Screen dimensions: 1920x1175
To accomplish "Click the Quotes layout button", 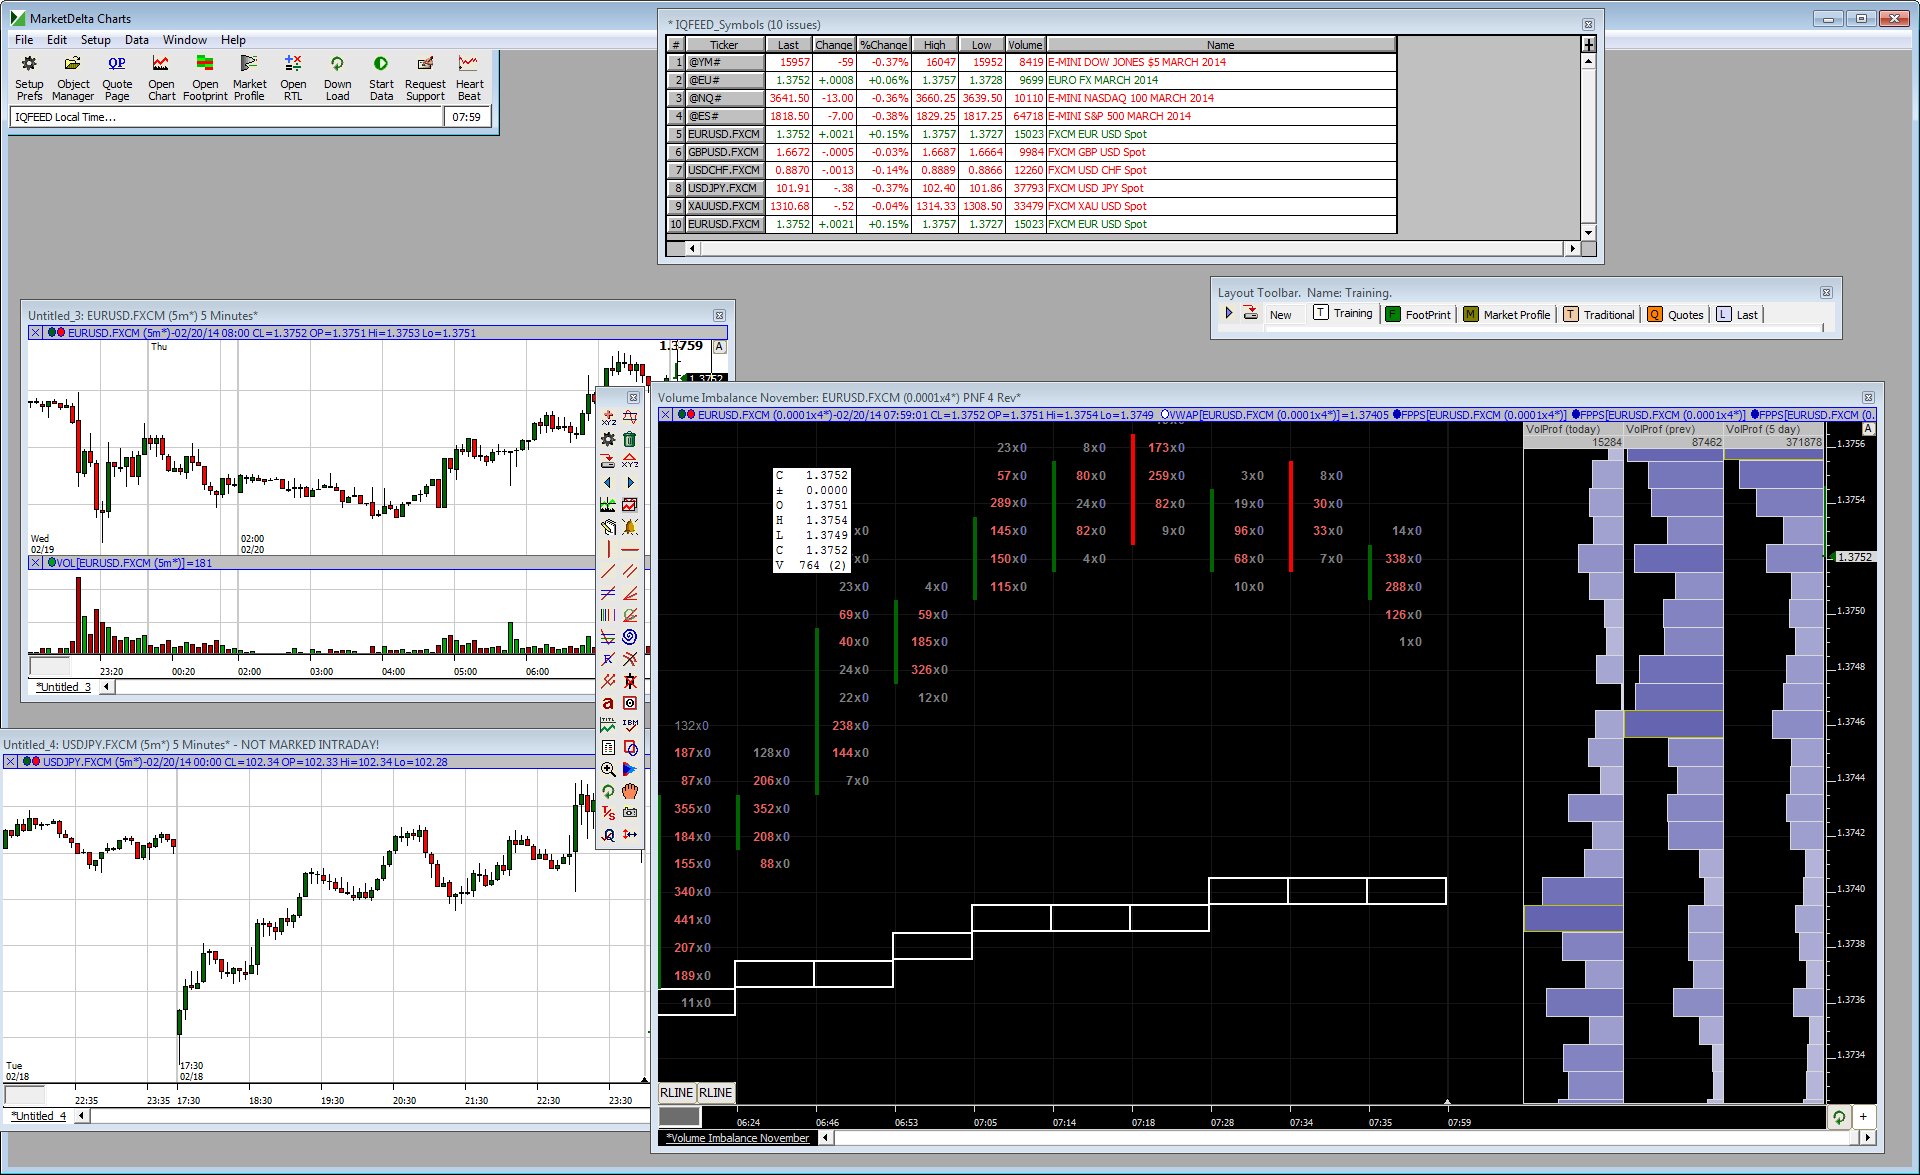I will (x=1676, y=314).
